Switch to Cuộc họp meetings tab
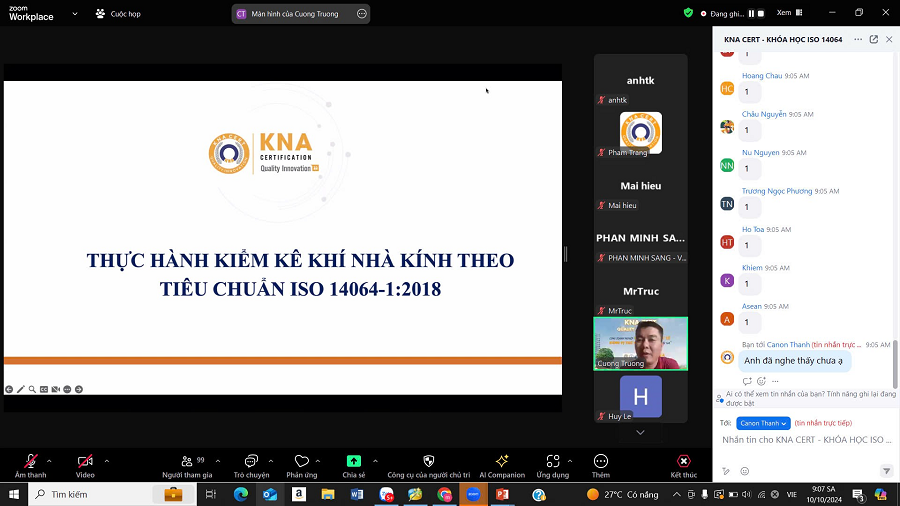Screen dimensions: 900x506 118,14
